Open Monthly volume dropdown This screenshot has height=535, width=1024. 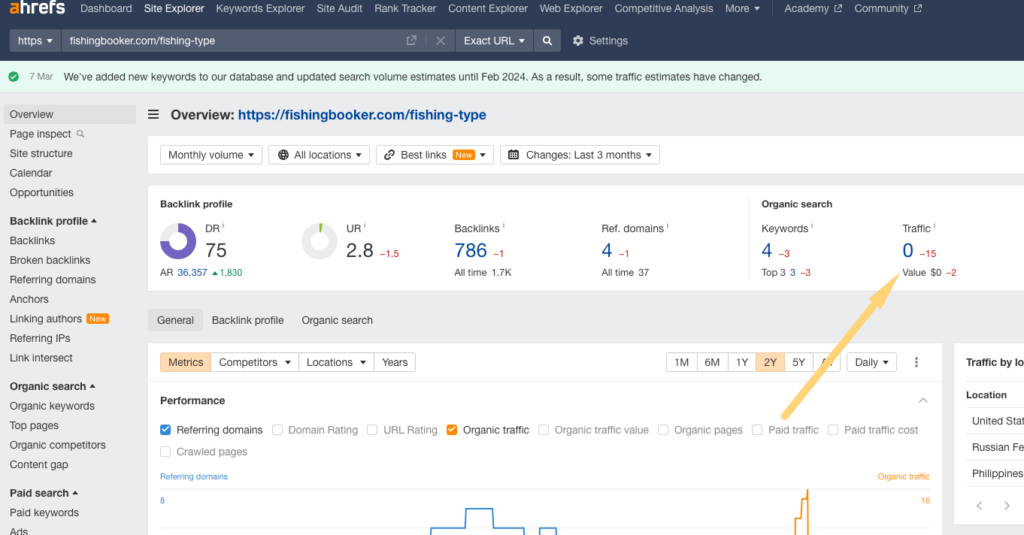coord(211,155)
